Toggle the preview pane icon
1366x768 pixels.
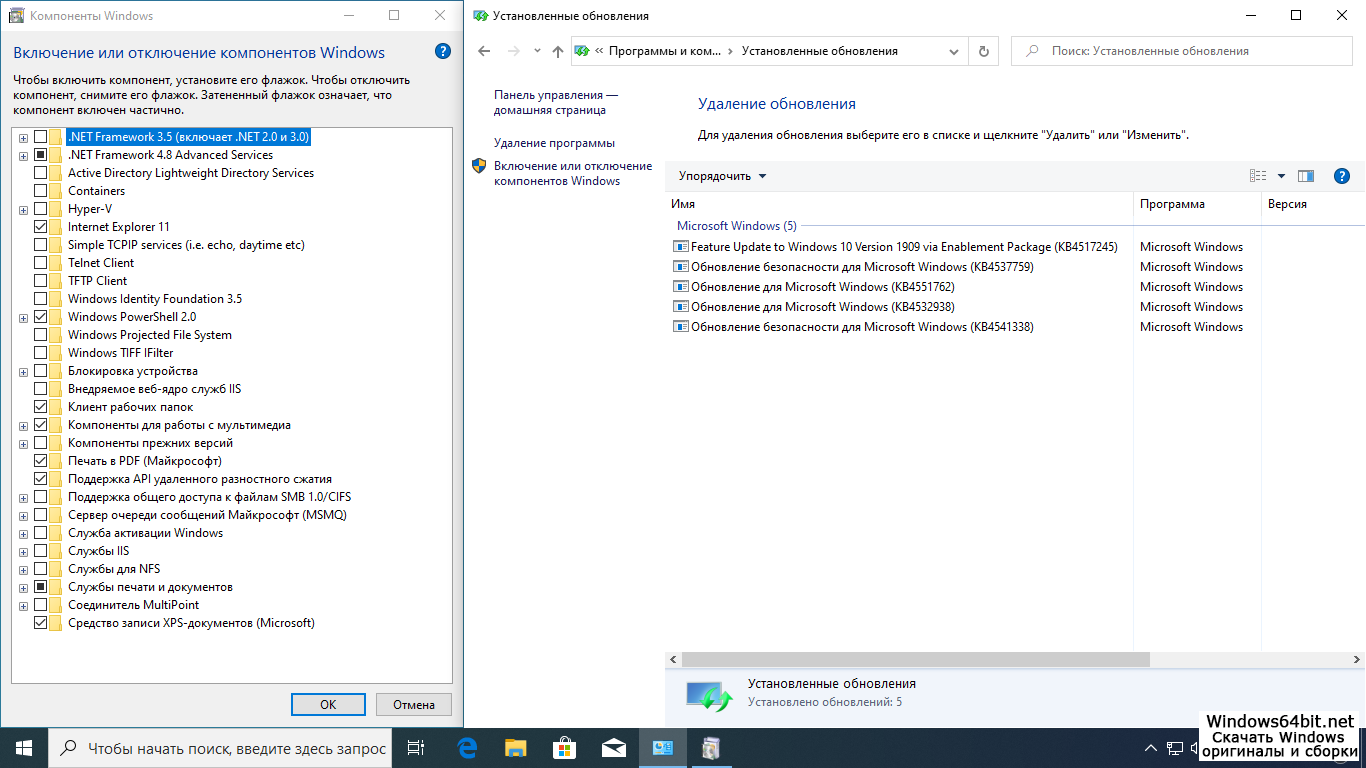tap(1306, 176)
